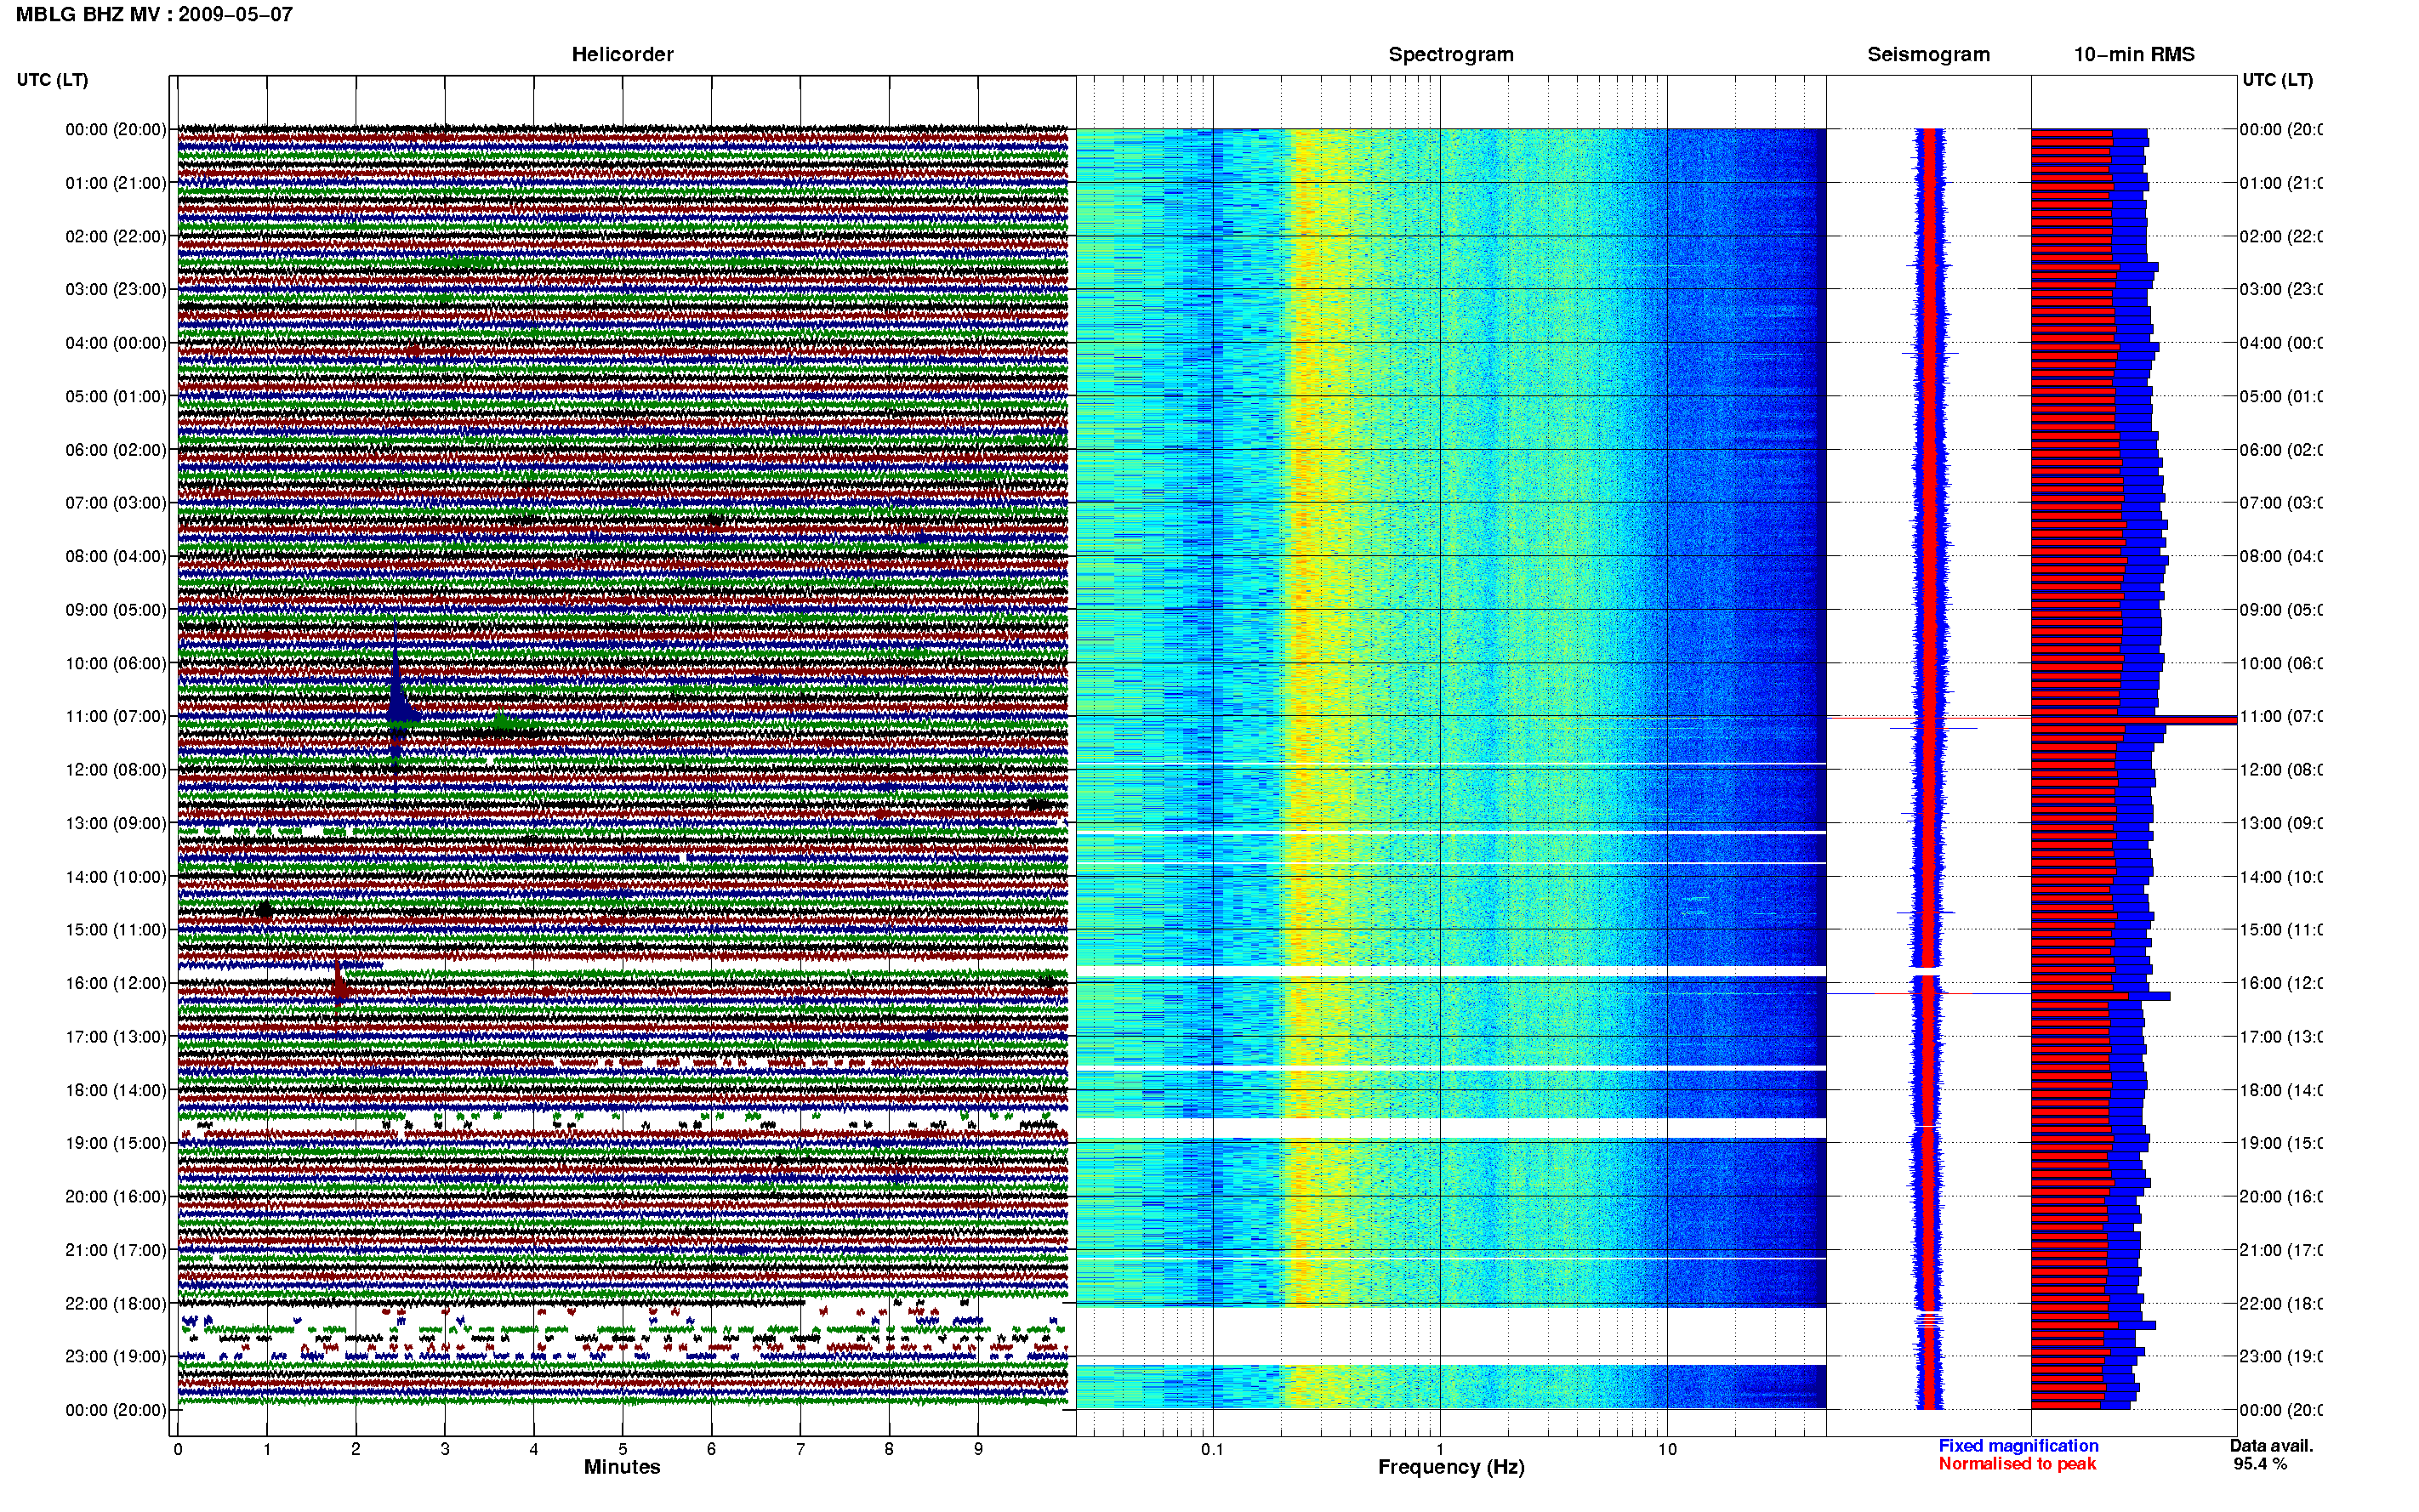Click the tall RMS bar at 11:00
The image size is (2419, 1512).
2133,720
